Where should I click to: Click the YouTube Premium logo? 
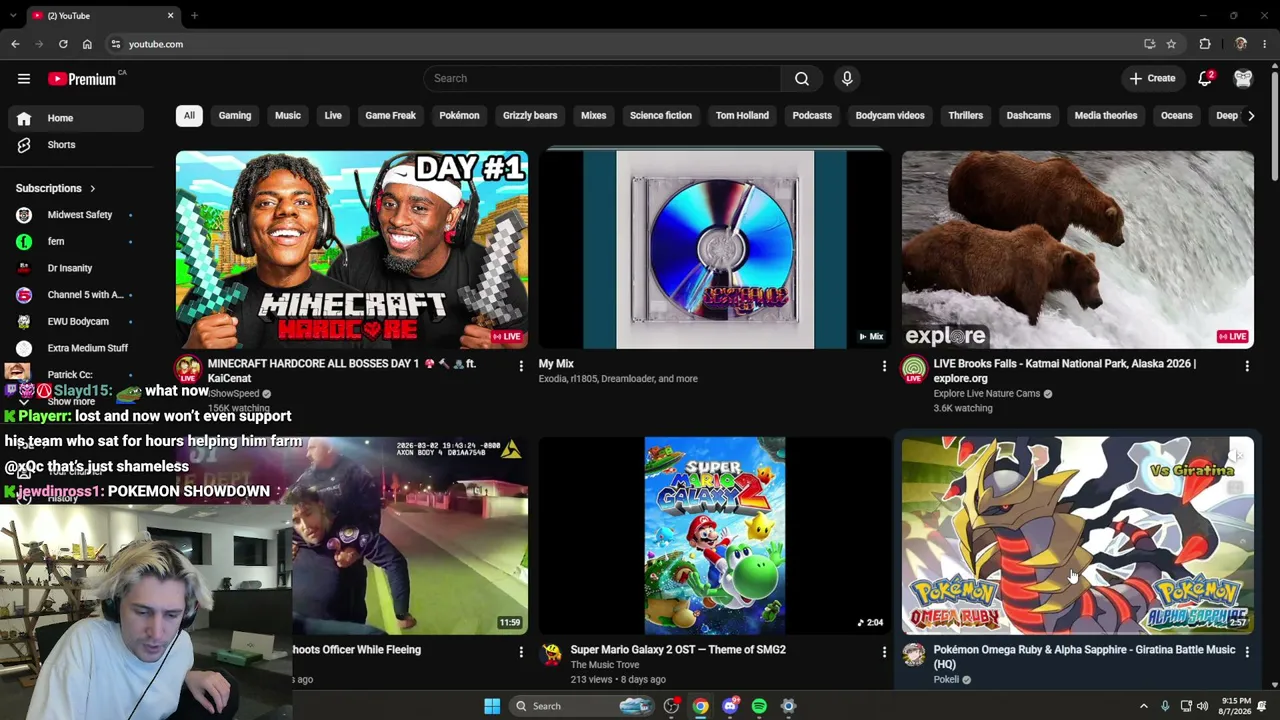coord(82,79)
